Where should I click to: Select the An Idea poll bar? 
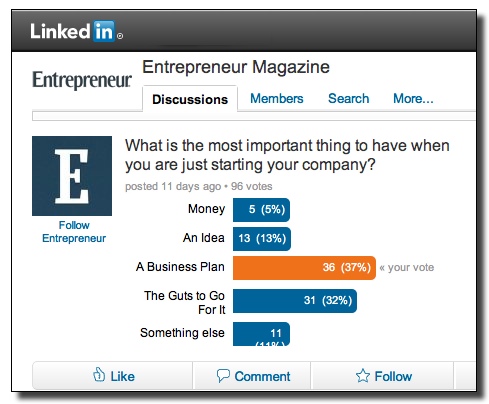(x=262, y=239)
